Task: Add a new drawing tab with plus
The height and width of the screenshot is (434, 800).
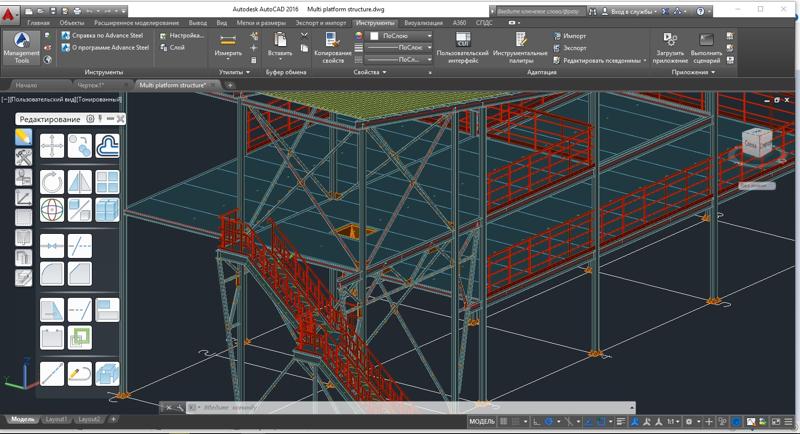Action: click(230, 85)
